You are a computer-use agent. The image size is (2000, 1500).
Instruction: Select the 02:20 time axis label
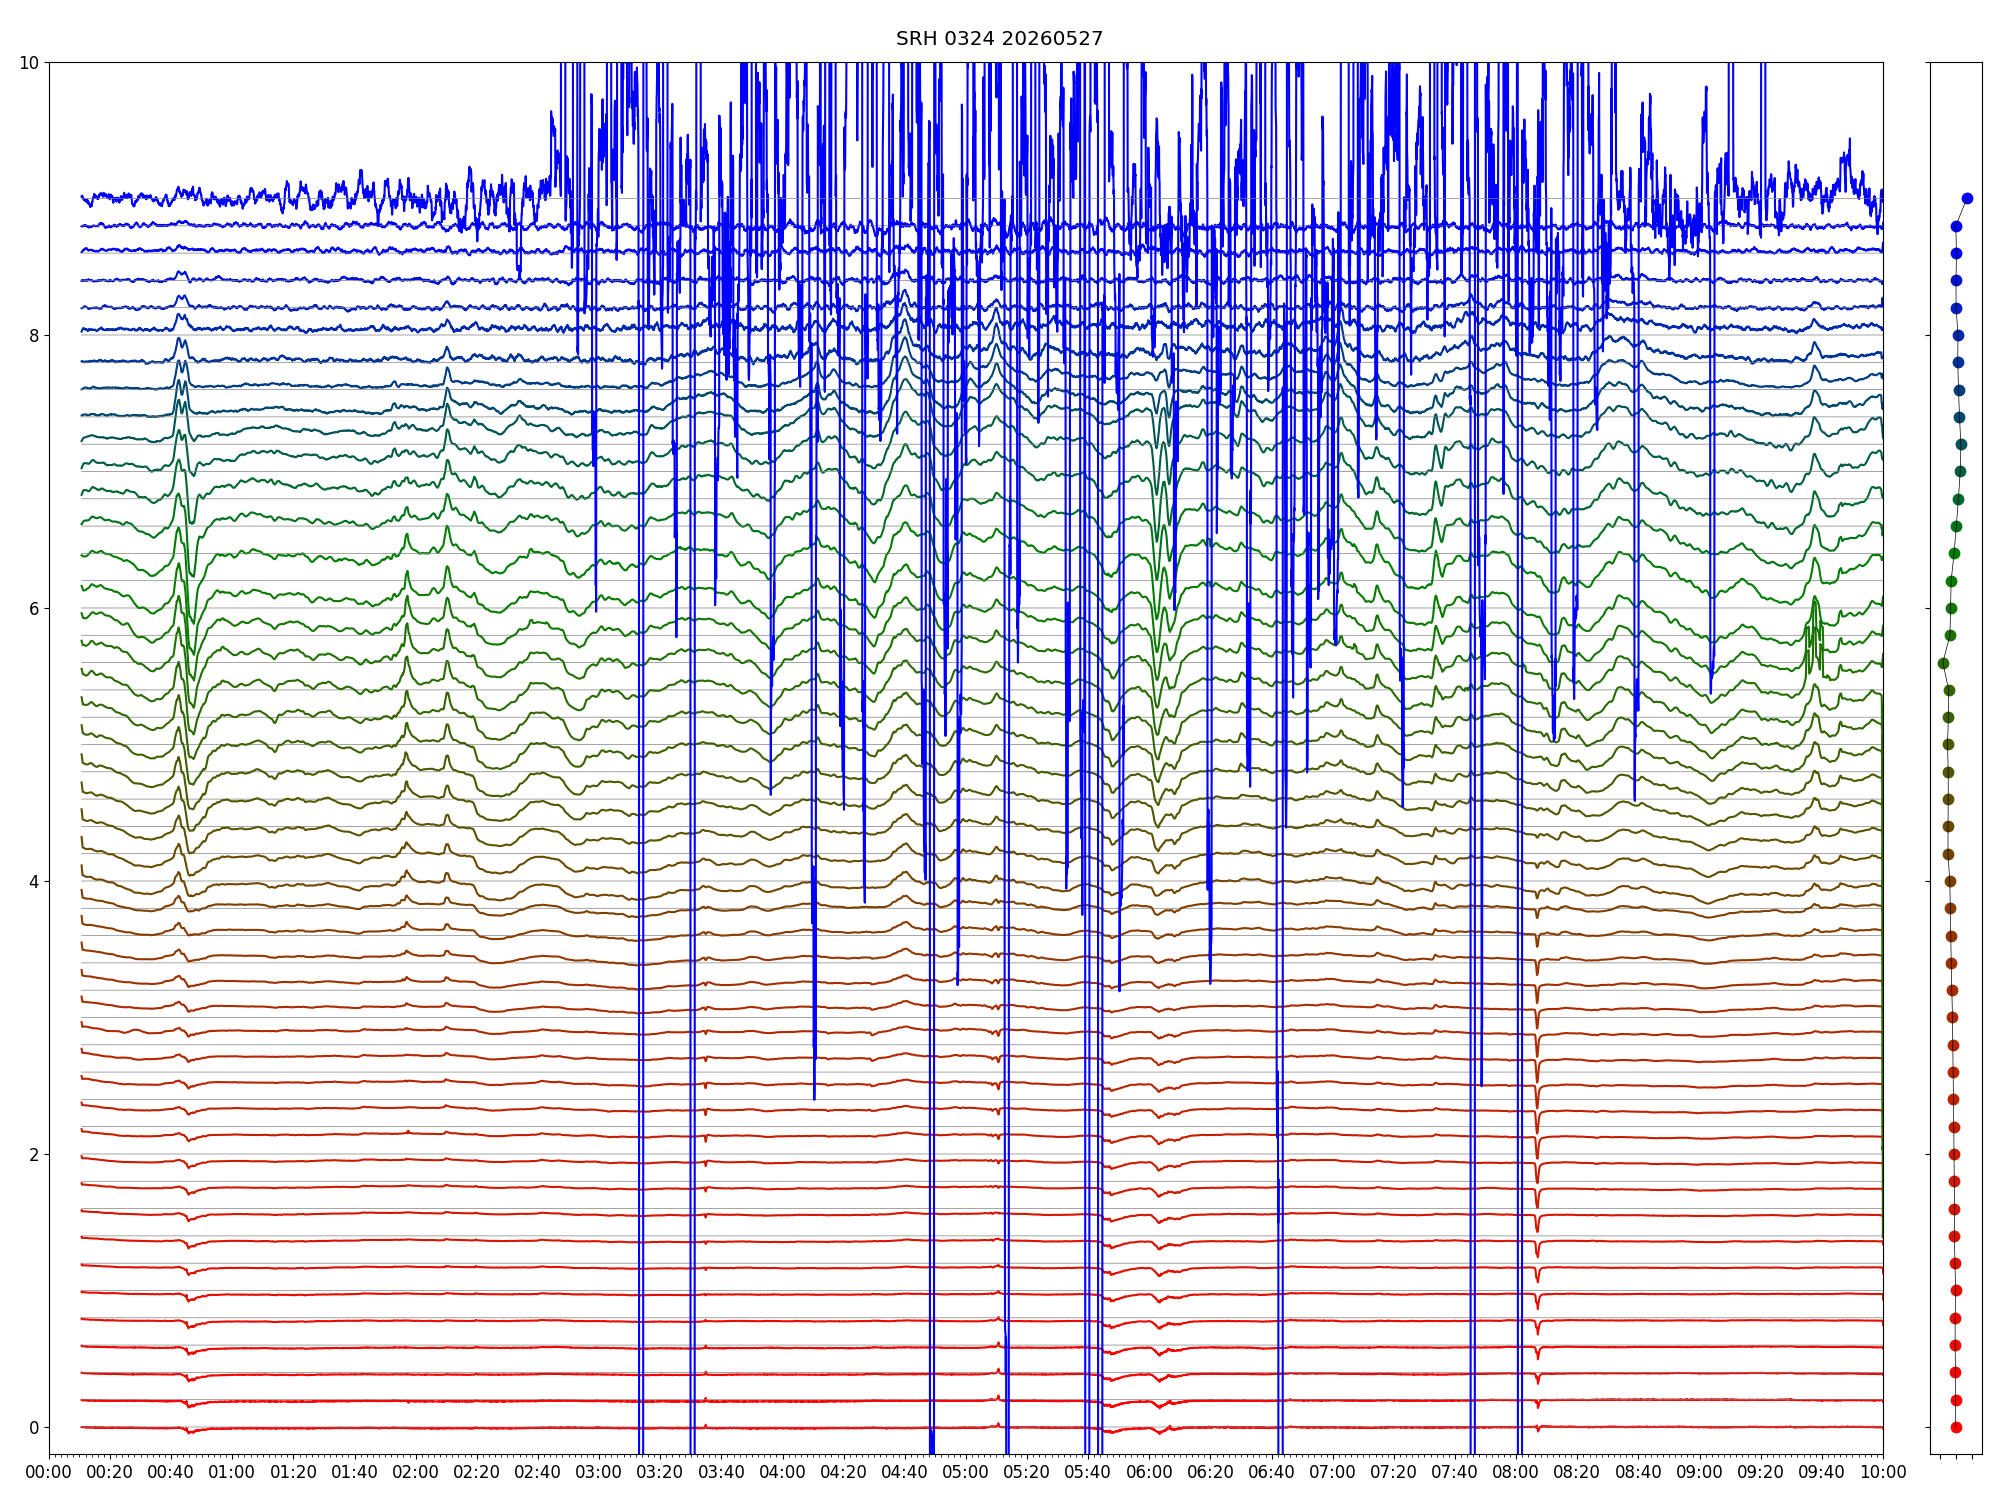point(477,1473)
